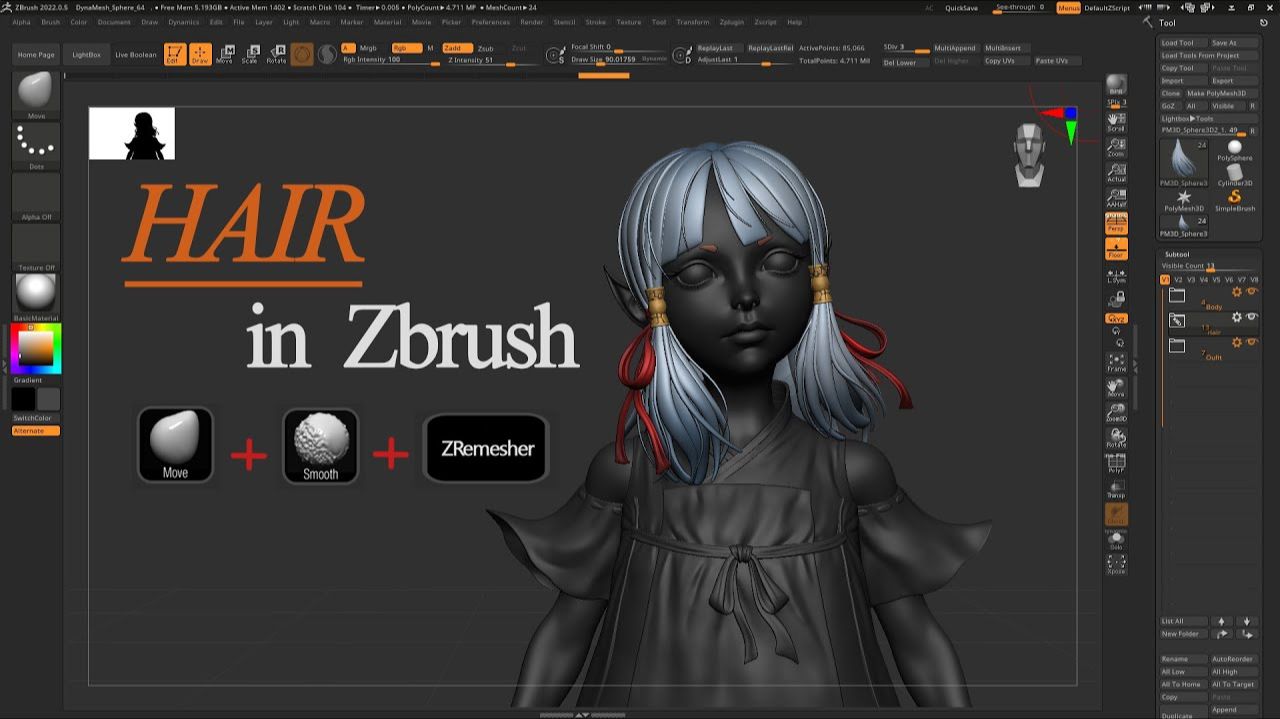Click the Rotate view navigation button

tap(1116, 437)
